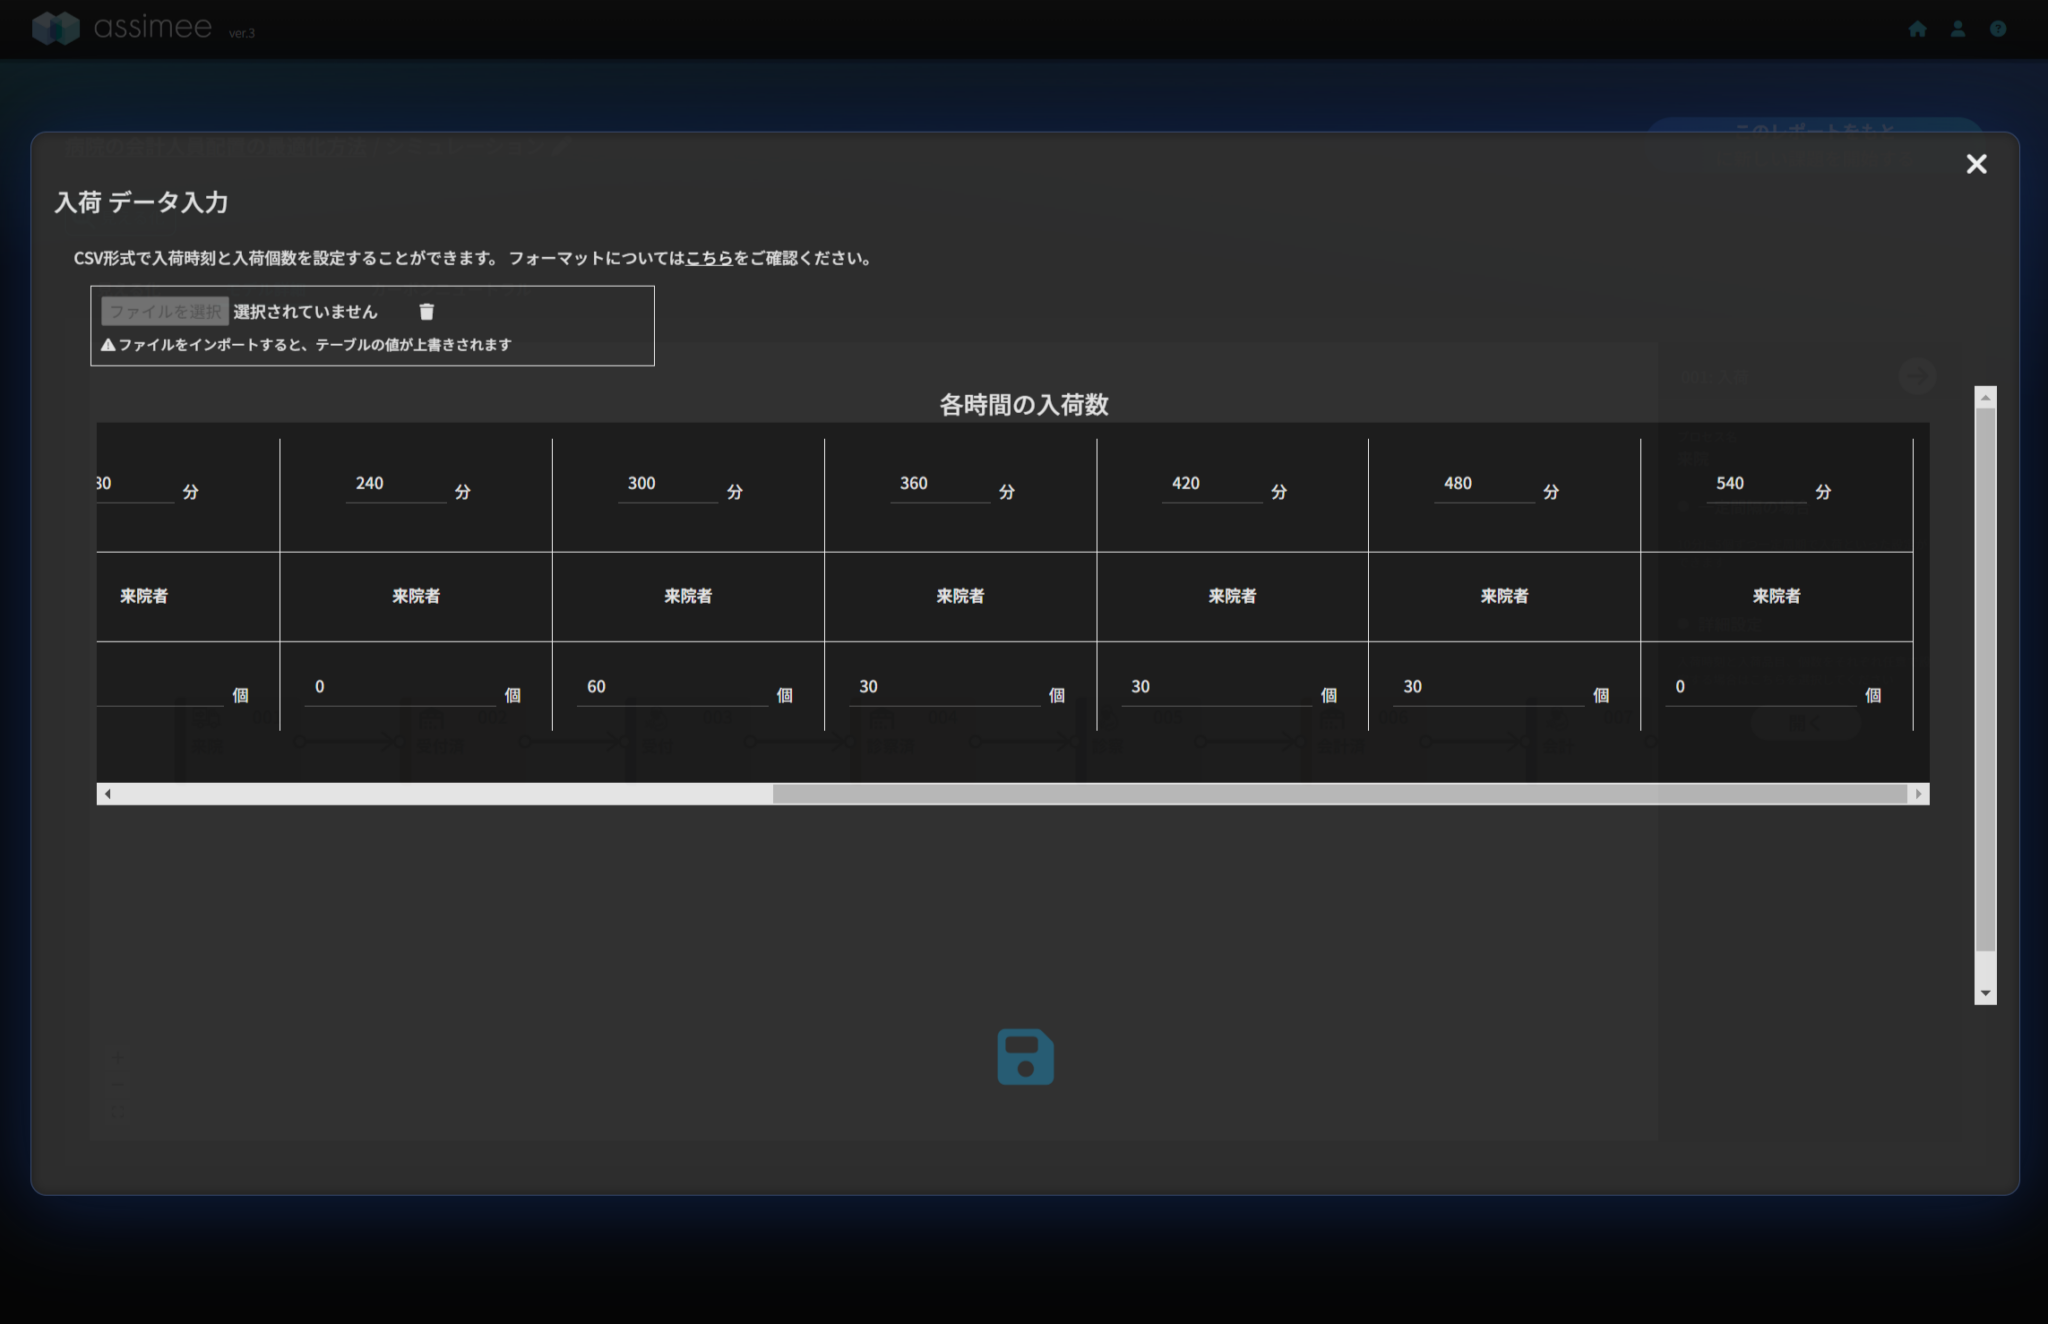
Task: Click the trash icon beside file chooser
Action: click(x=426, y=312)
